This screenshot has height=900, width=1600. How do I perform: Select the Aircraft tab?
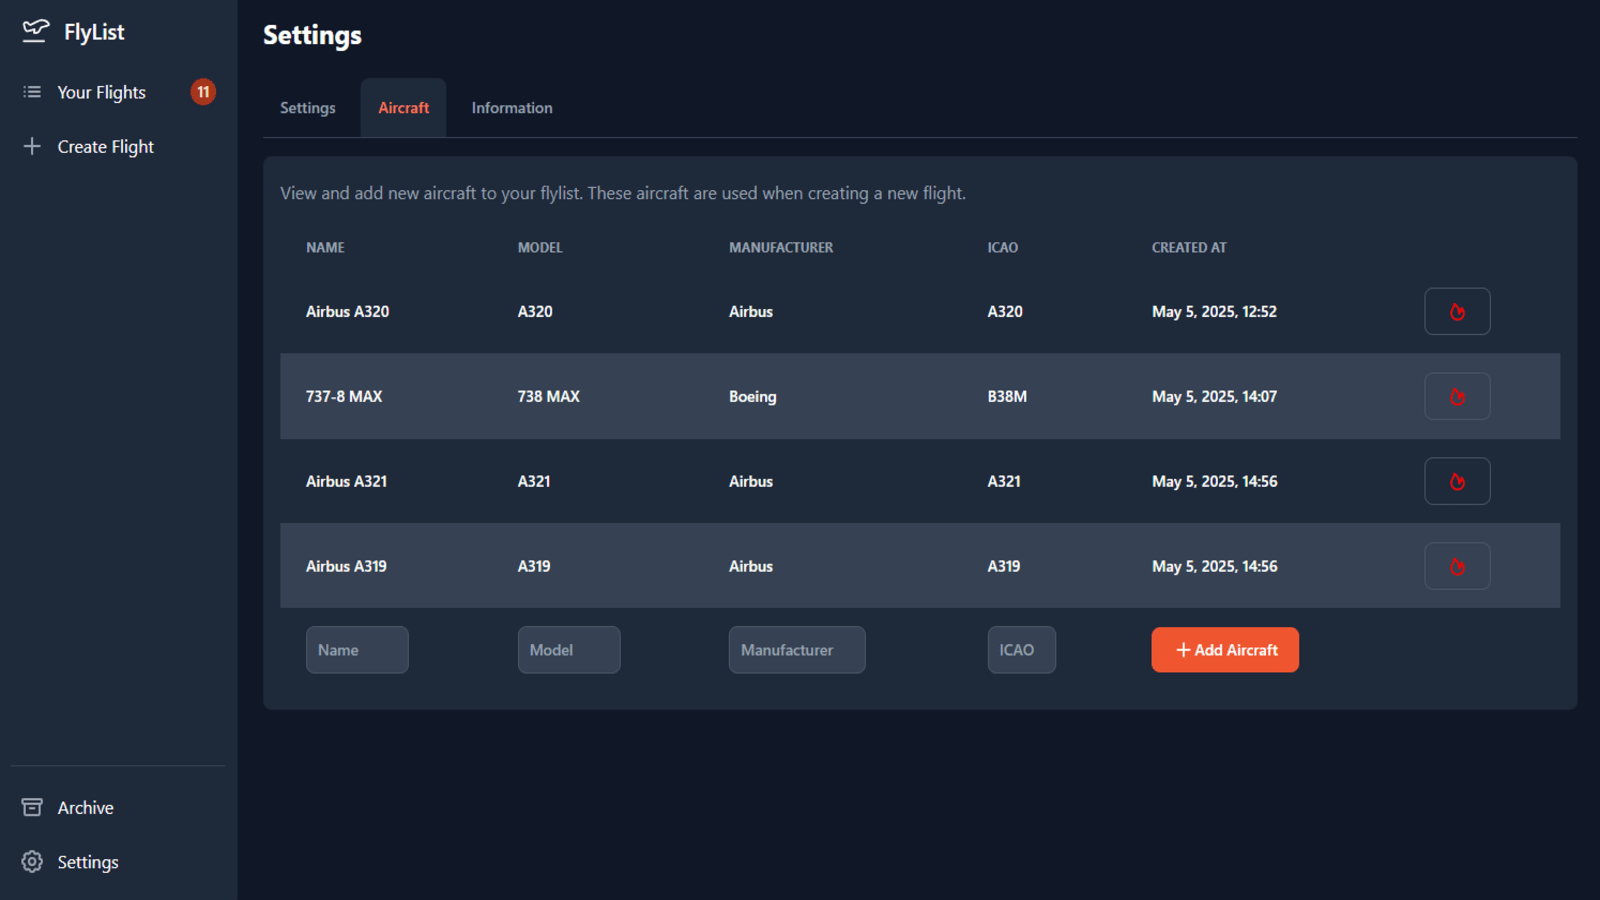pyautogui.click(x=403, y=108)
